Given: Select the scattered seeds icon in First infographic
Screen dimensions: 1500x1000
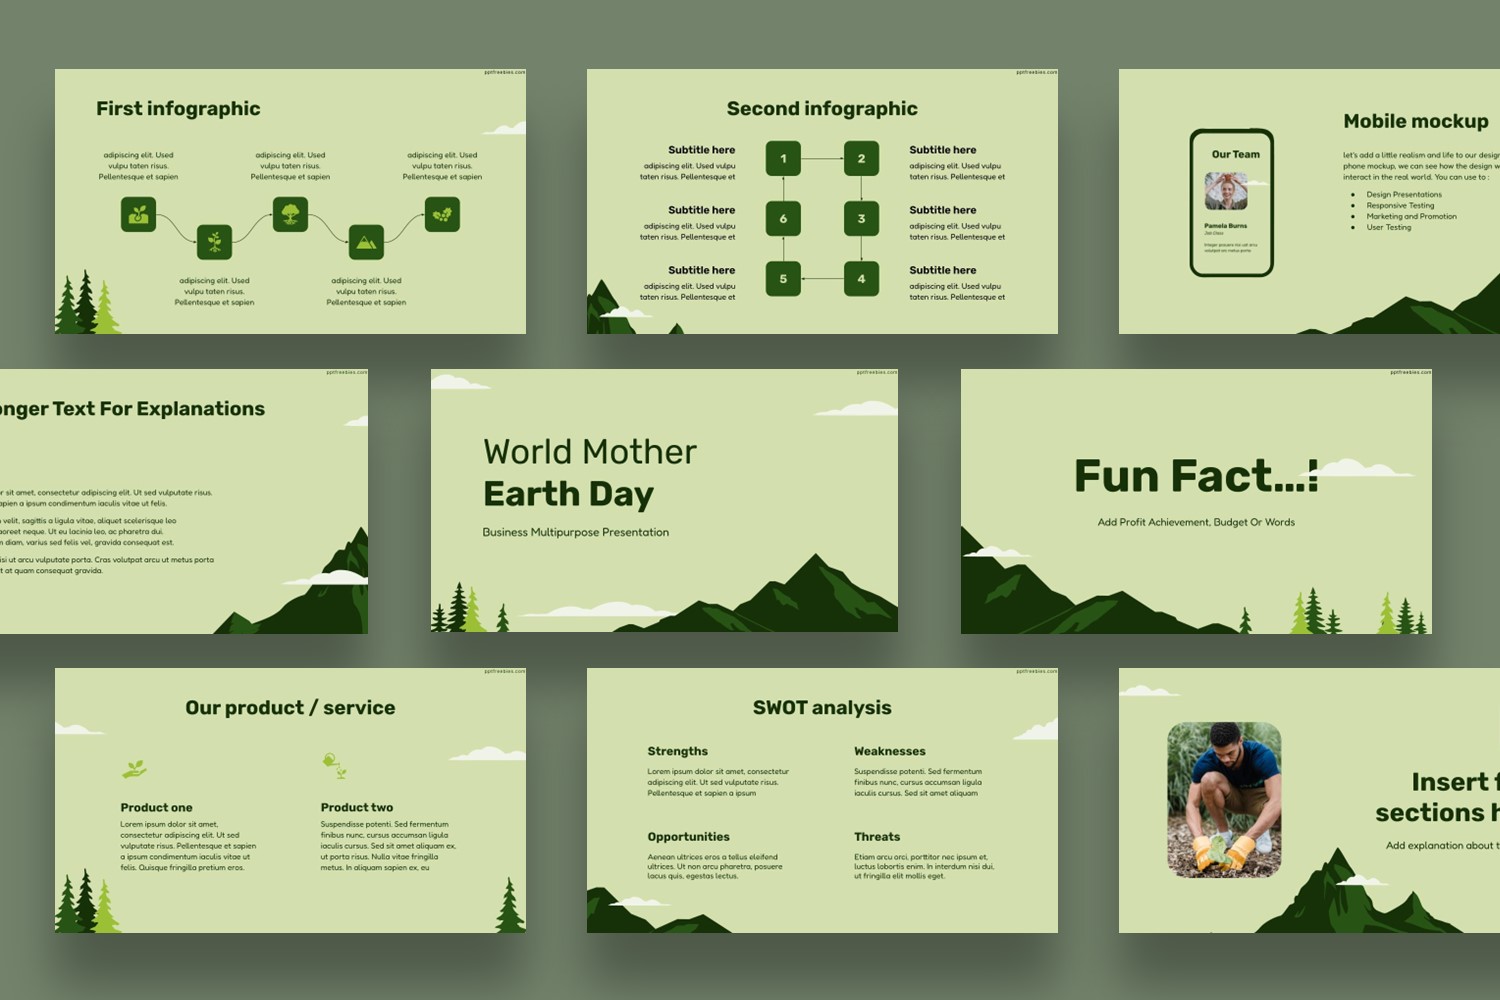Looking at the screenshot, I should click(440, 214).
